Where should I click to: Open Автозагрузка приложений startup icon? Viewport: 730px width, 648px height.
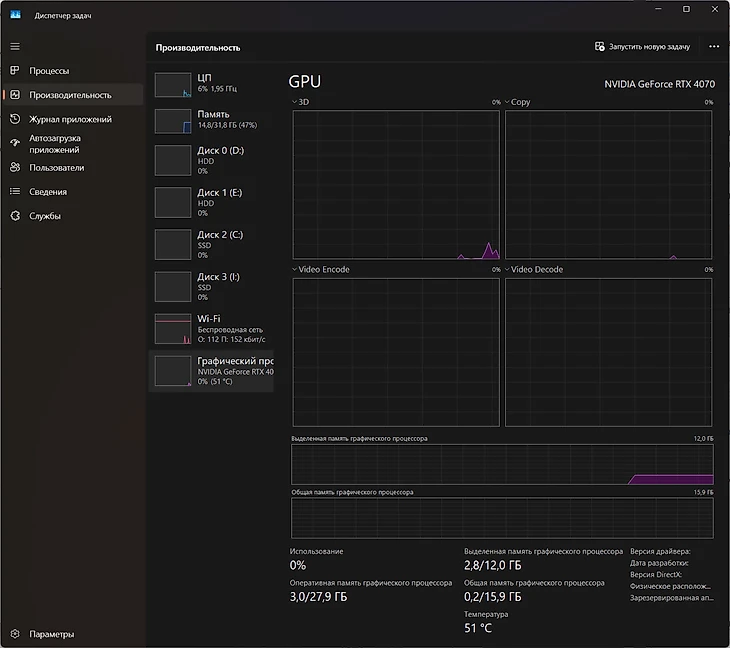point(15,143)
